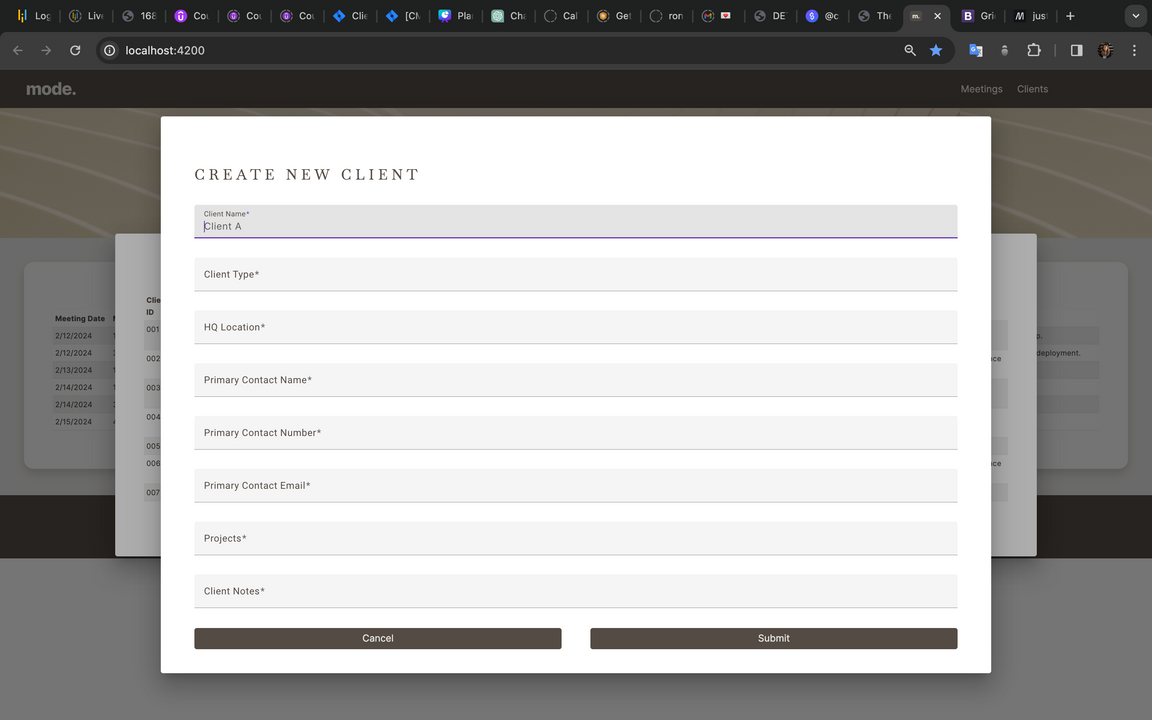Click the browser back arrow
1152x720 pixels.
pyautogui.click(x=17, y=50)
